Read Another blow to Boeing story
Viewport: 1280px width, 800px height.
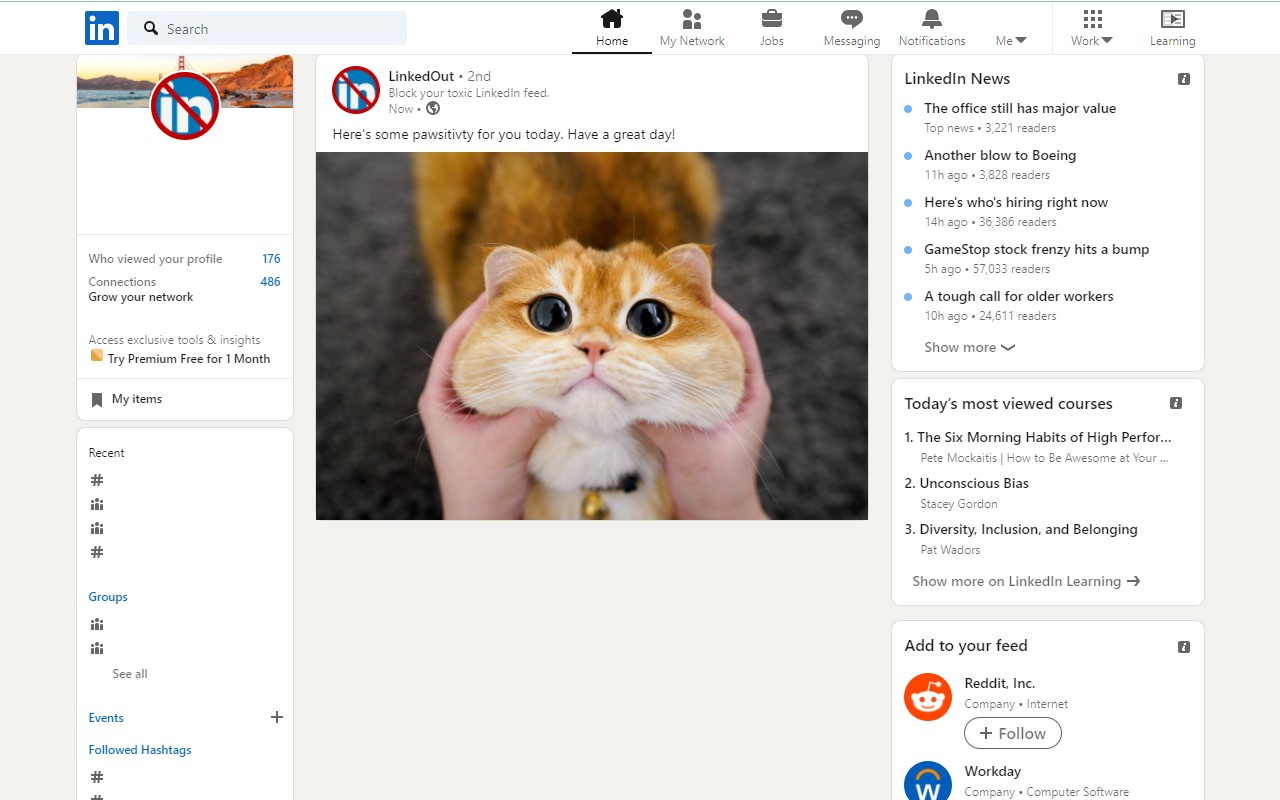pyautogui.click(x=1000, y=155)
